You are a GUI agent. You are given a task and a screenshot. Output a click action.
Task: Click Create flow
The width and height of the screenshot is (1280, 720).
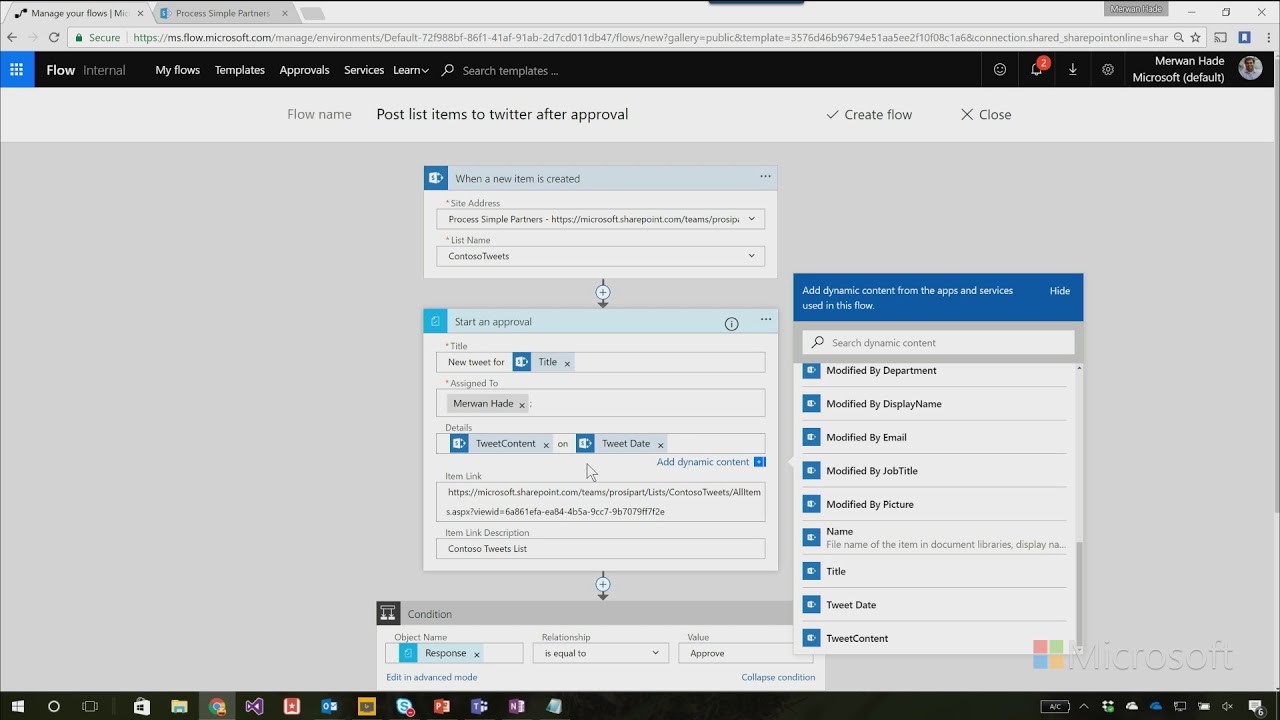[x=869, y=115]
